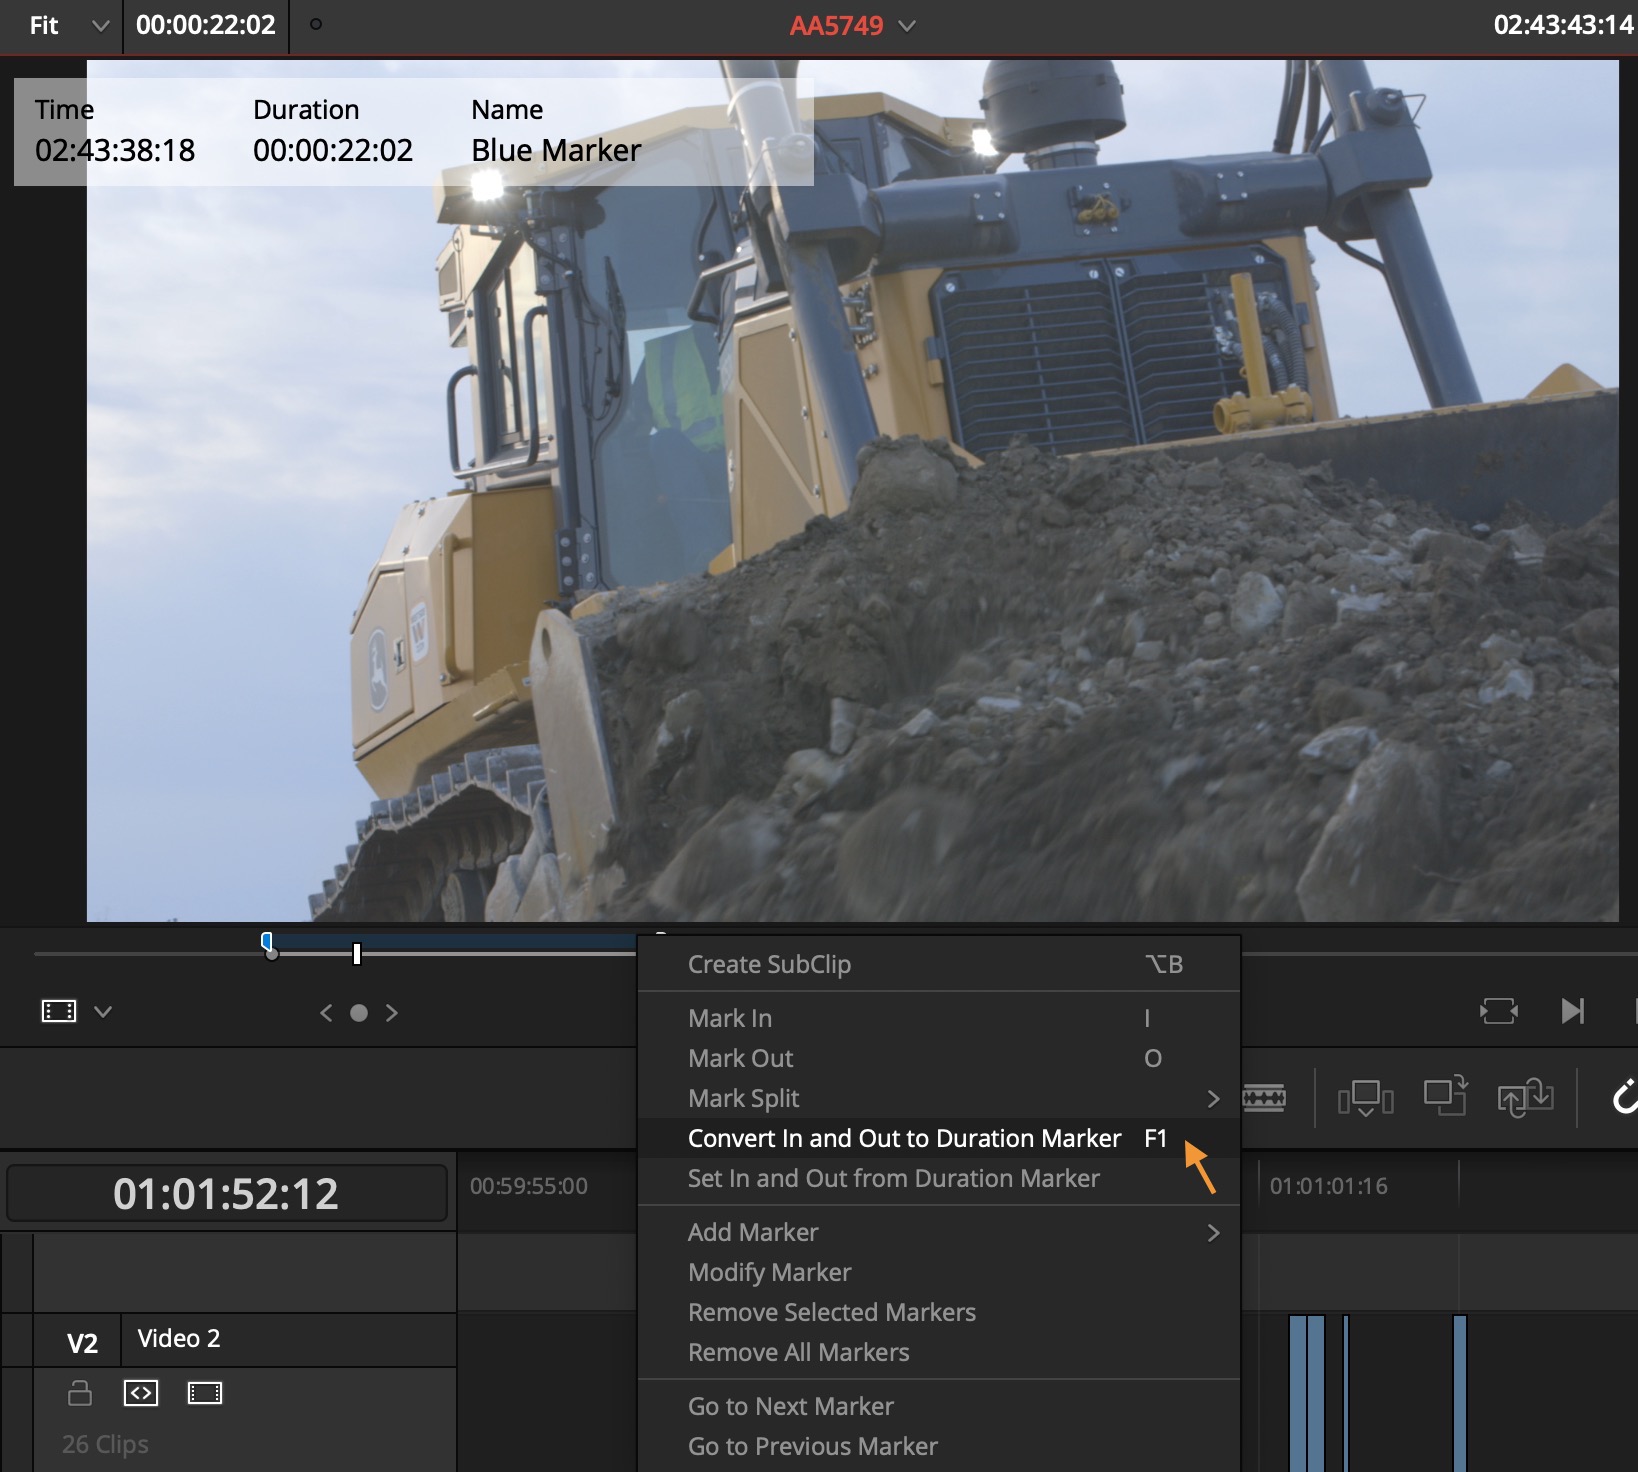This screenshot has height=1472, width=1638.
Task: Choose Remove All Markers
Action: point(938,1352)
